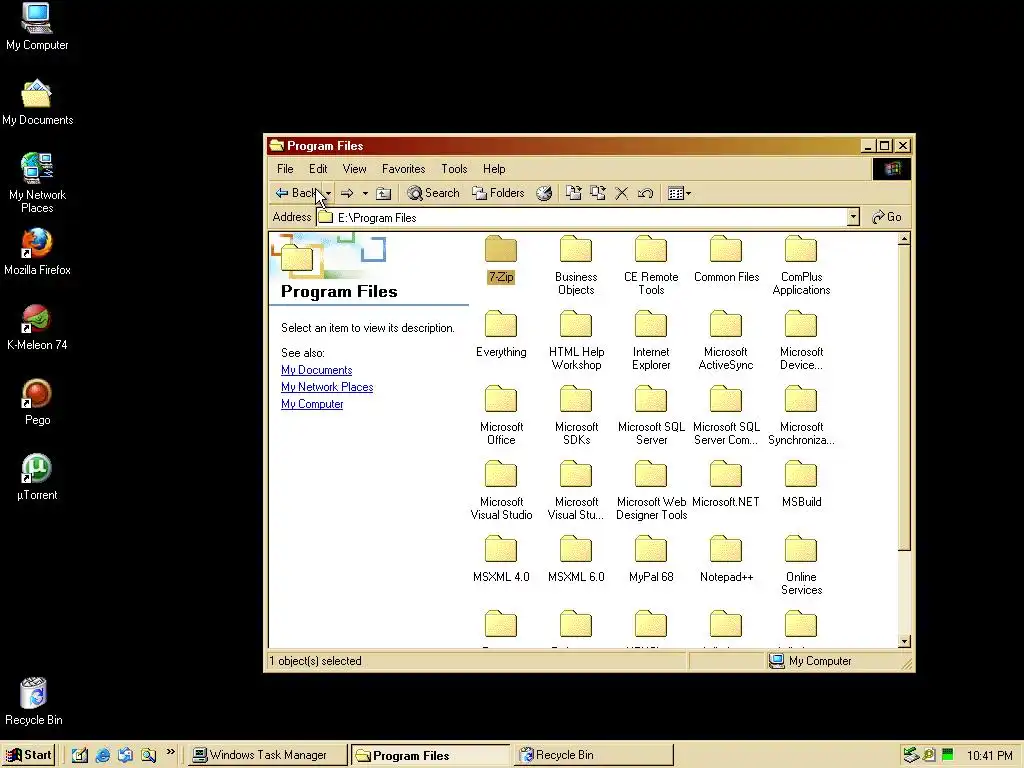Select the Microsoft Web Designer Tools folder
The height and width of the screenshot is (768, 1024).
point(651,490)
